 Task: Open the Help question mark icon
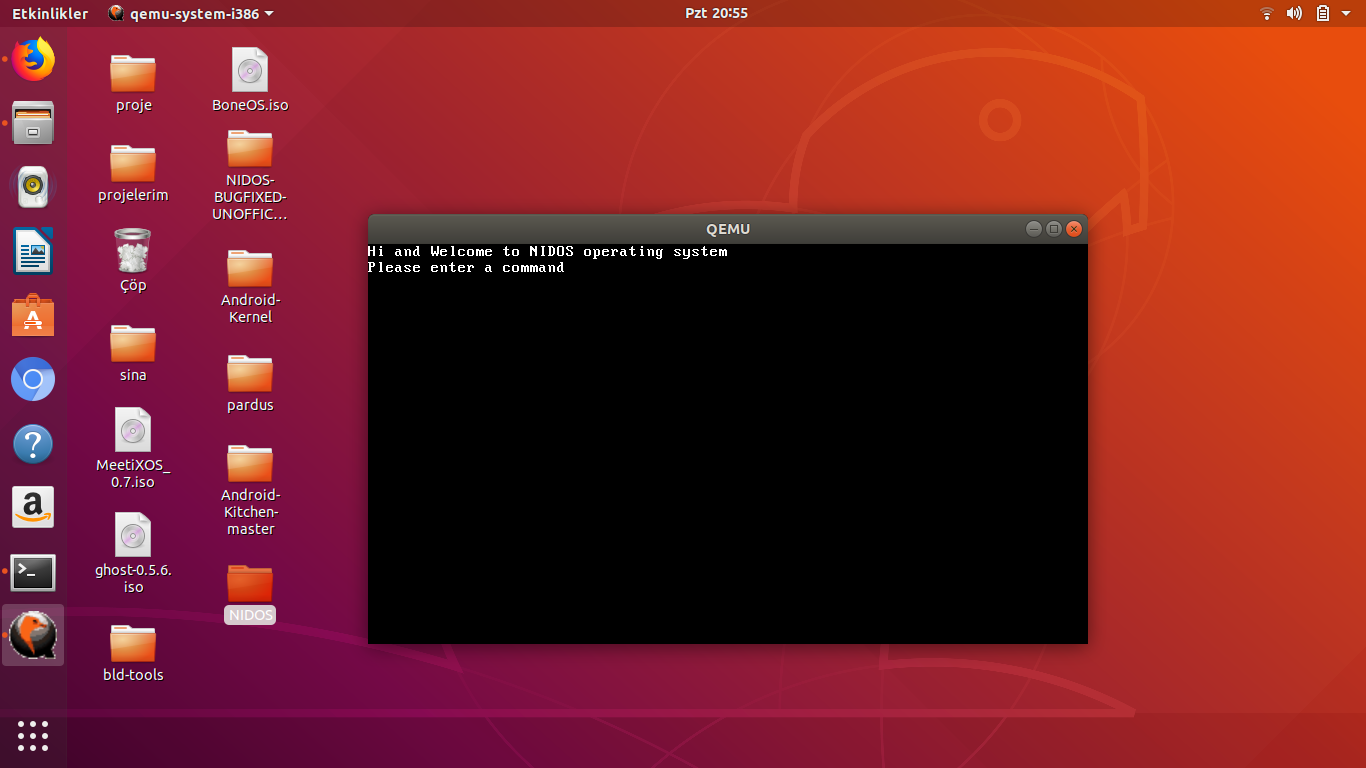coord(33,443)
